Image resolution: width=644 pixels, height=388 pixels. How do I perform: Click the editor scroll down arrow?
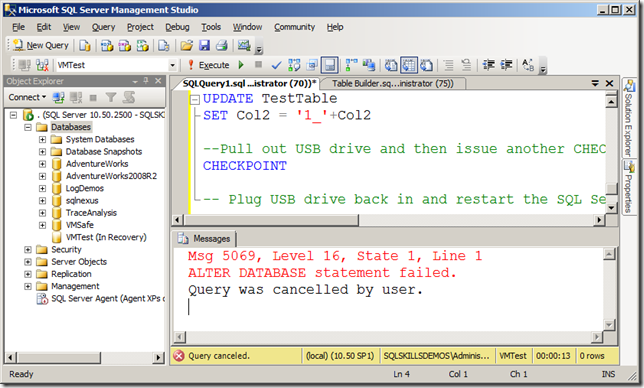pos(611,208)
